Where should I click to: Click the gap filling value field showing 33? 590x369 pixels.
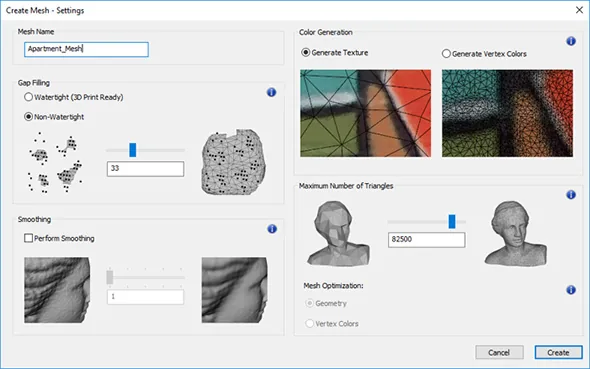(145, 169)
